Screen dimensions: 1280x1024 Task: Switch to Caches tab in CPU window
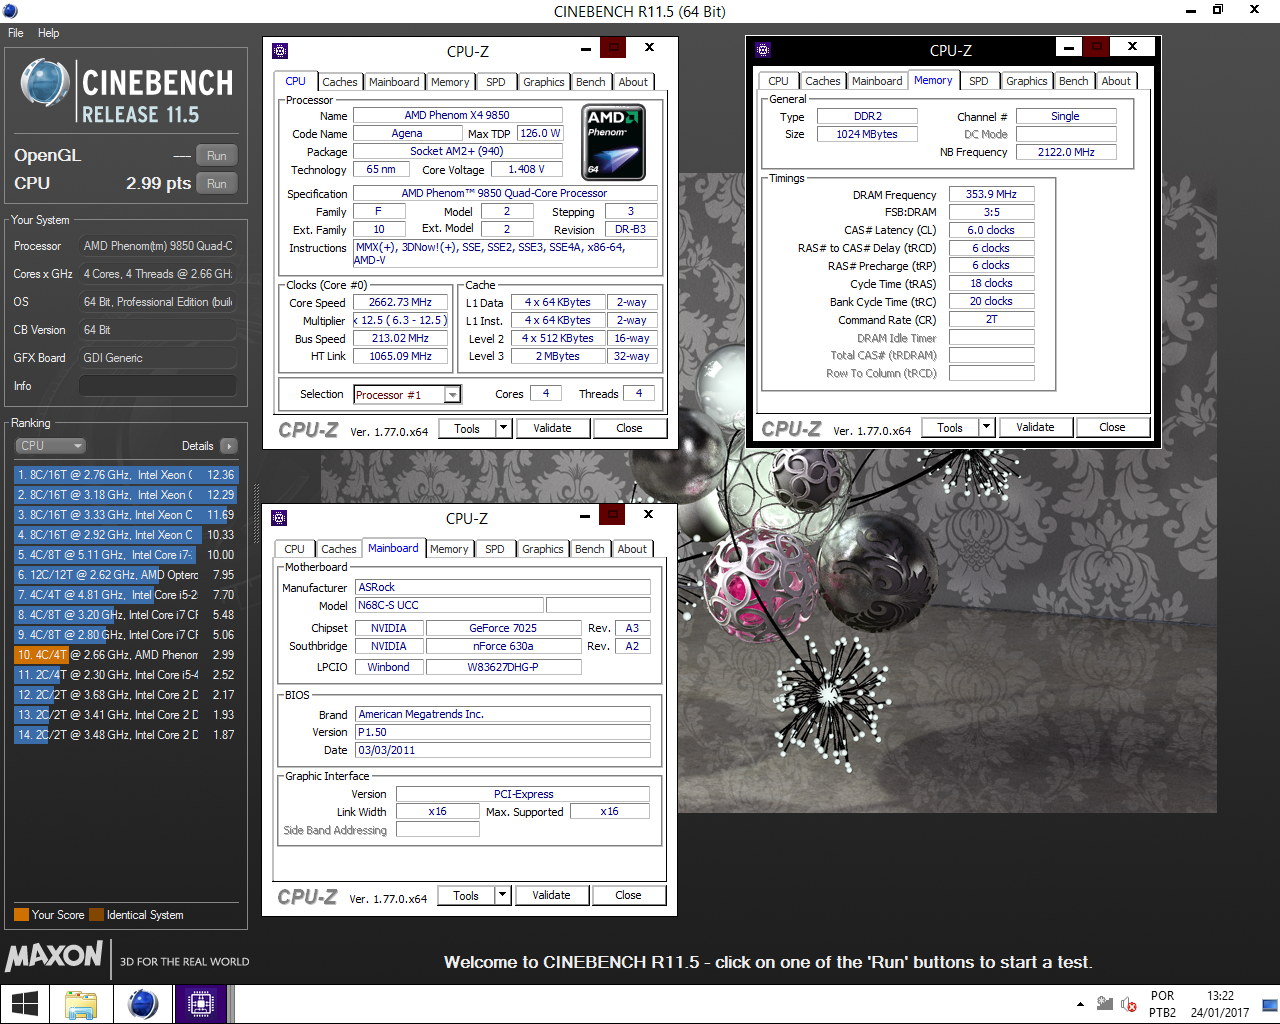pos(339,82)
